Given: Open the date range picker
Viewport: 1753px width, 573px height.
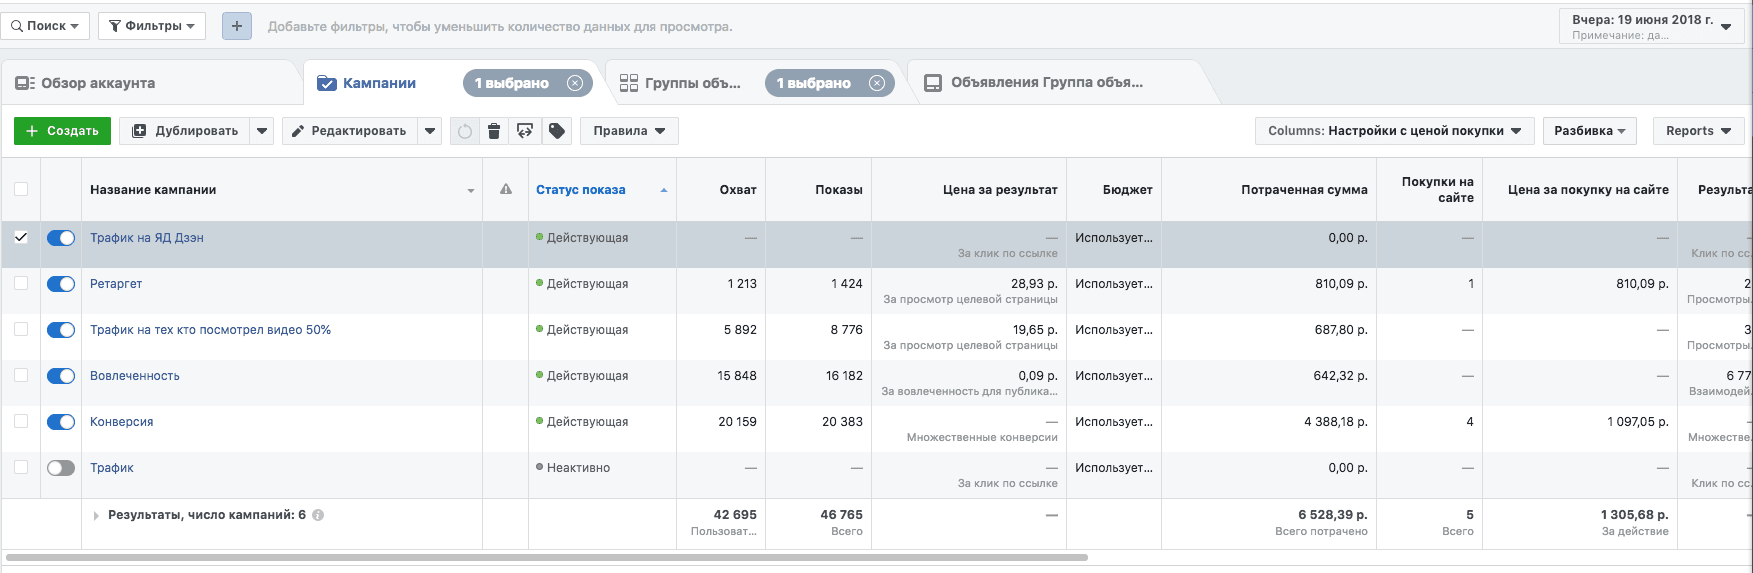Looking at the screenshot, I should click(x=1652, y=26).
